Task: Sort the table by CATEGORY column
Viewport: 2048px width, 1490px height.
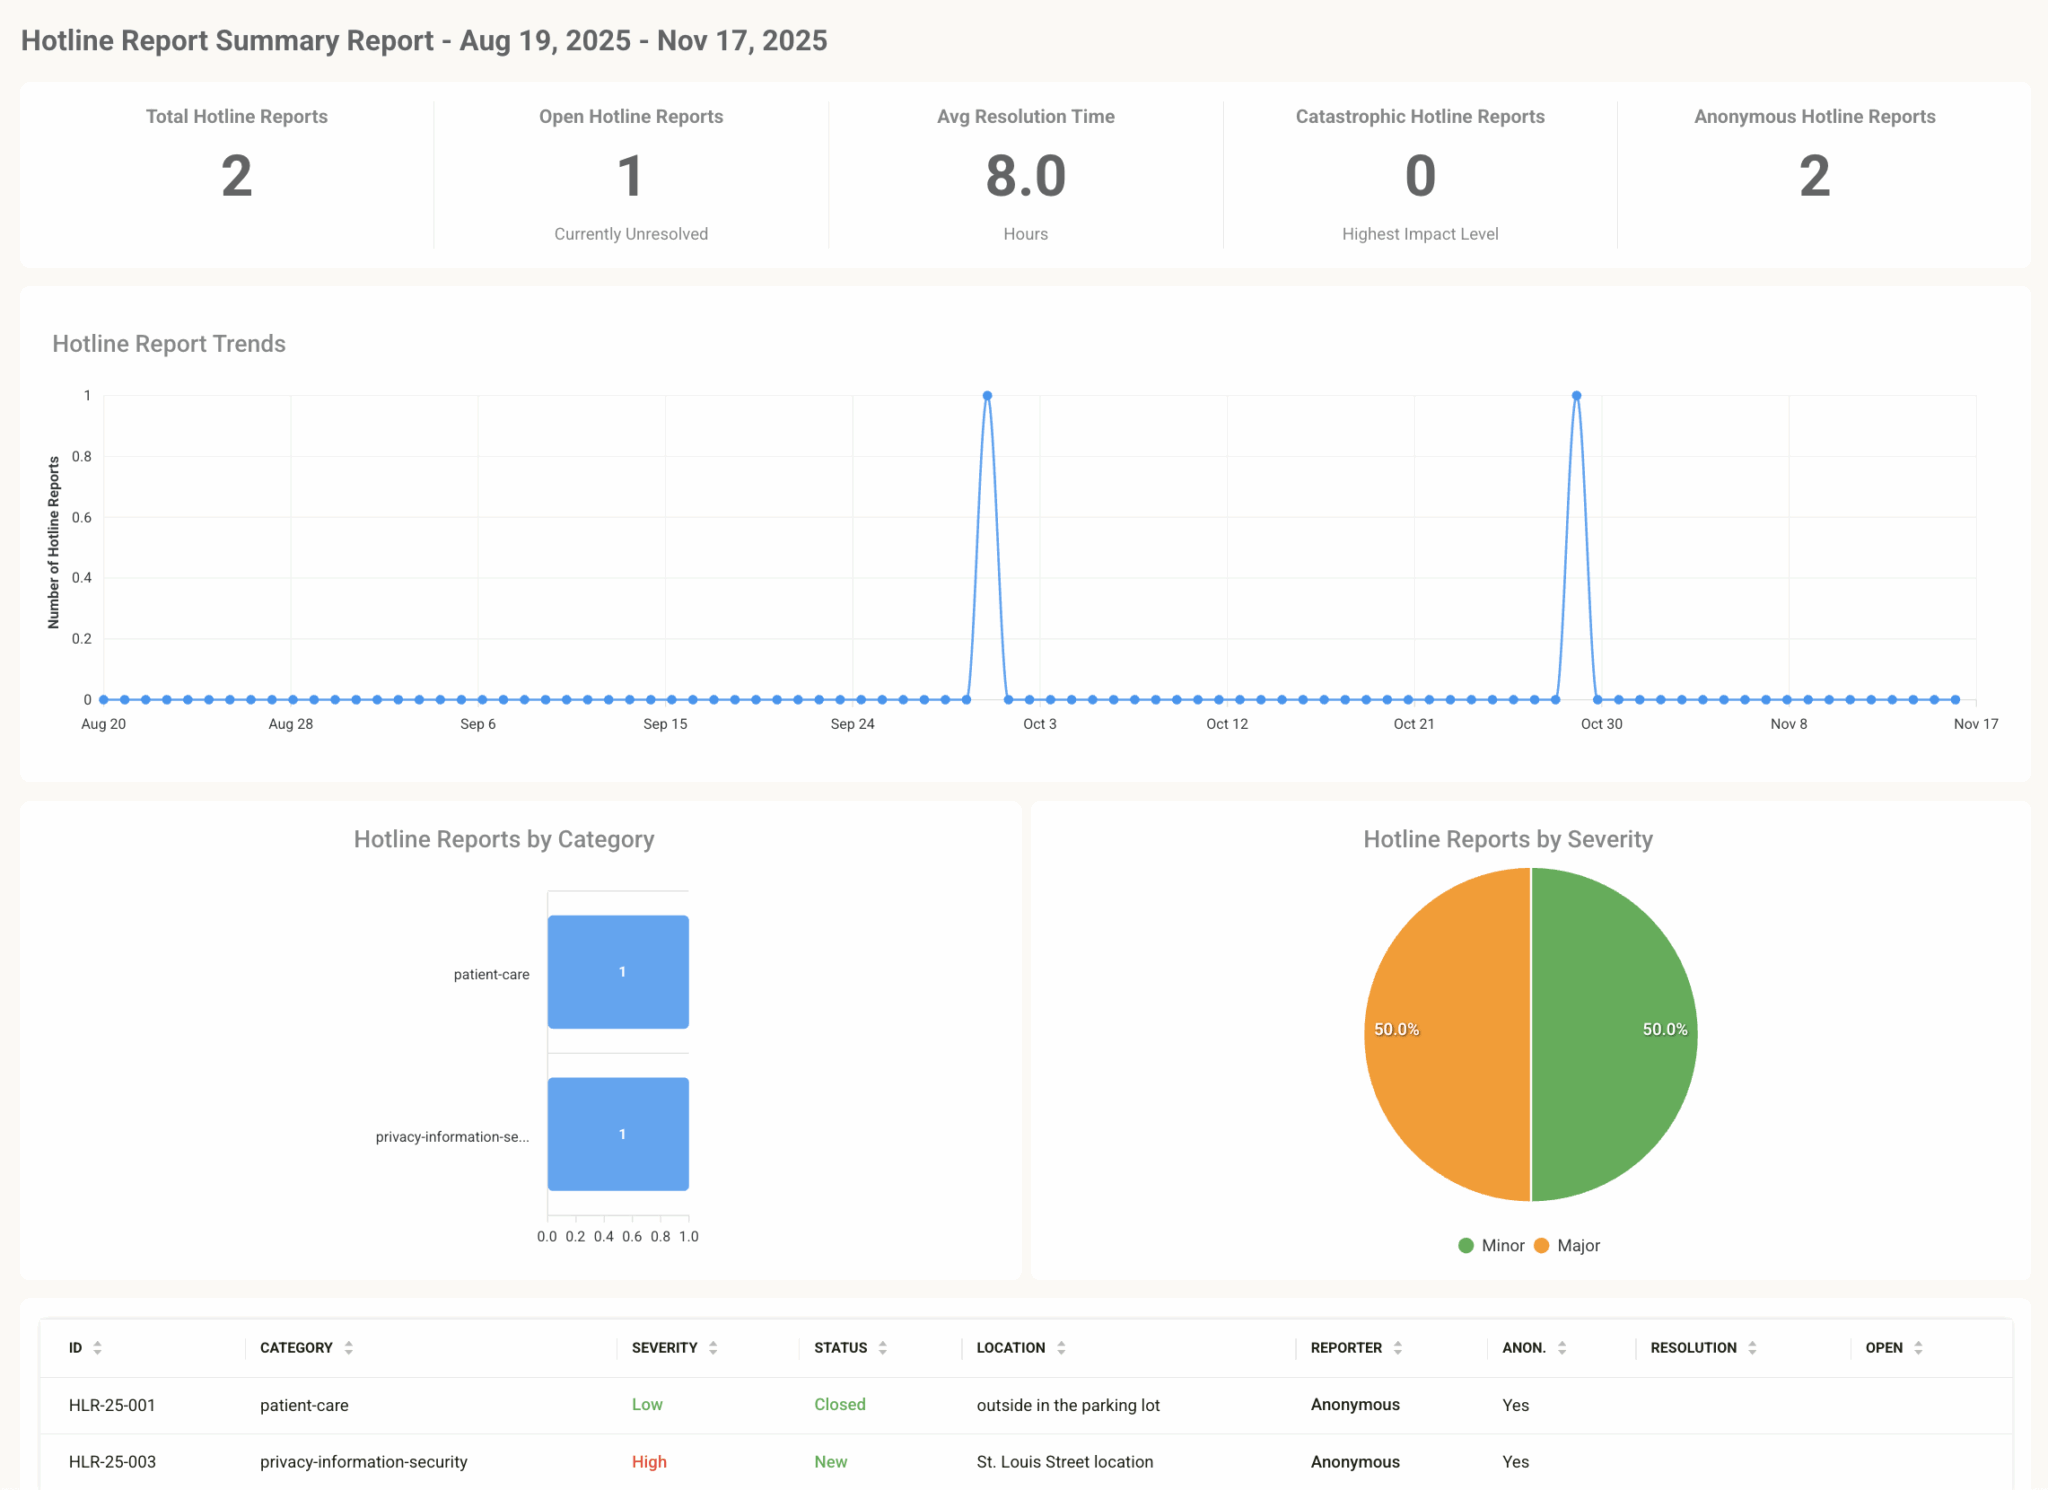Action: point(347,1347)
